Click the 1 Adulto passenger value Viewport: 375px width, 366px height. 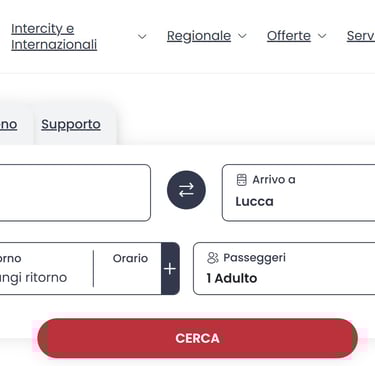[232, 278]
